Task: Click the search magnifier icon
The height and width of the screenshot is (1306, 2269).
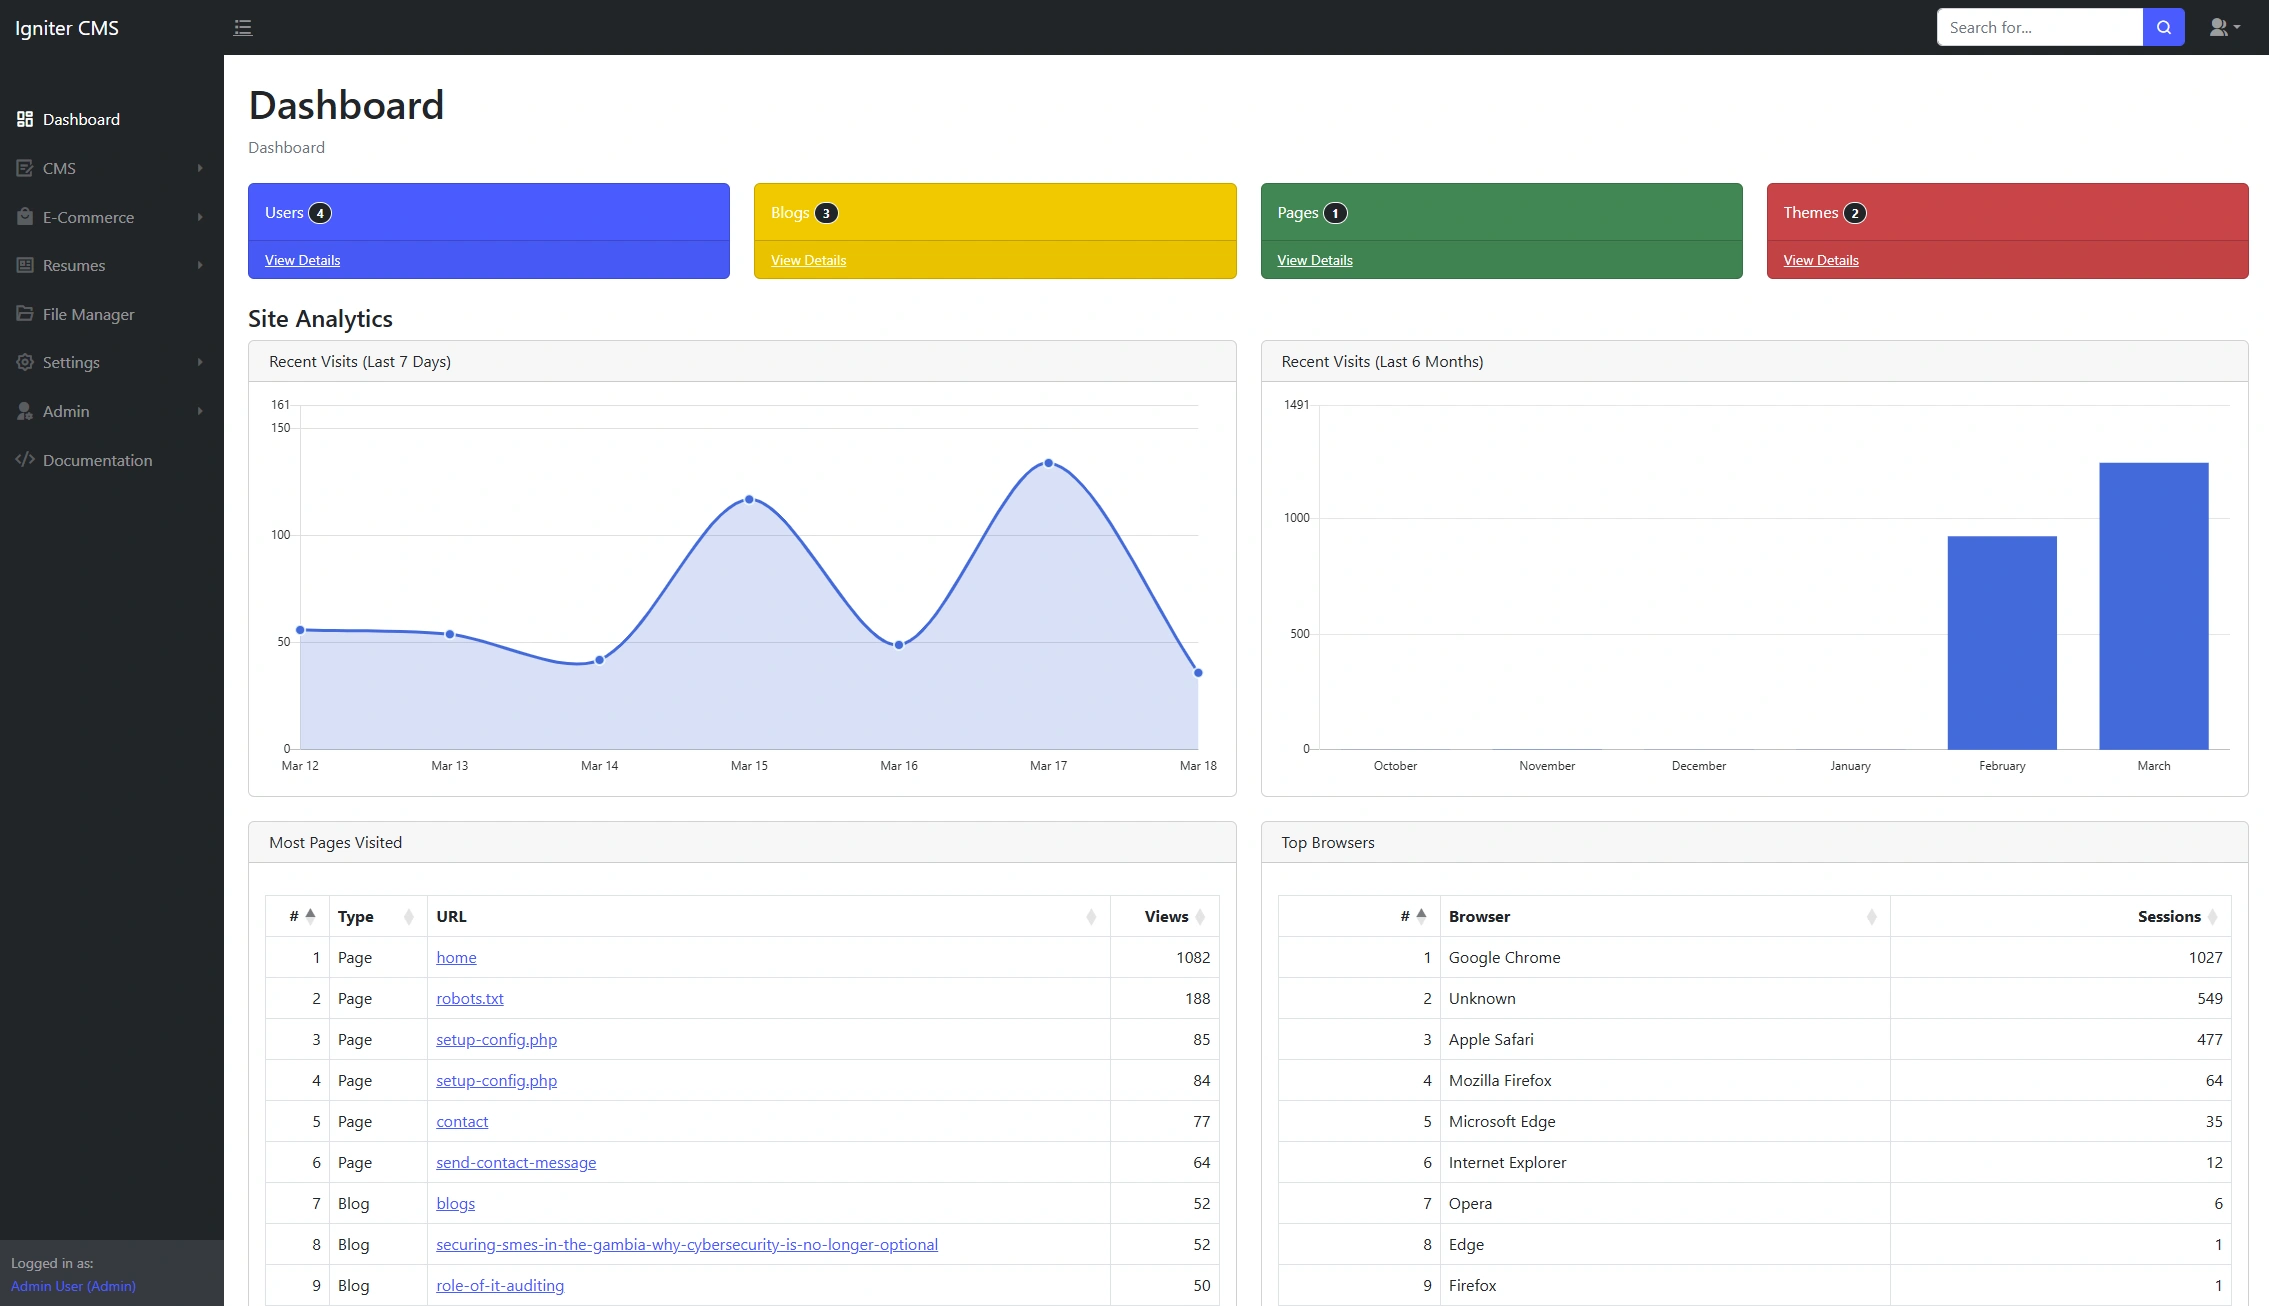Action: click(2163, 27)
